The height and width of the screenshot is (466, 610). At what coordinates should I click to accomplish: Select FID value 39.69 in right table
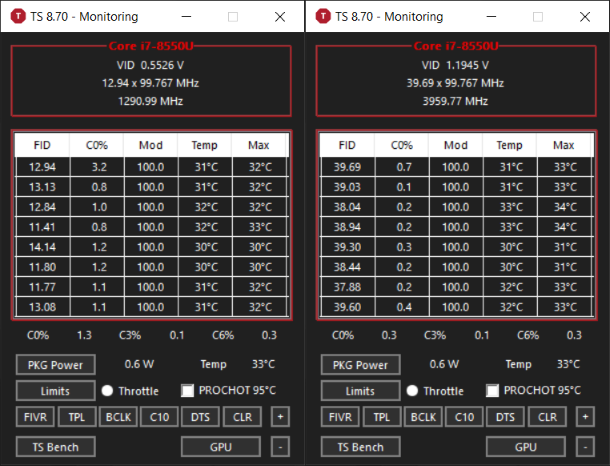coord(347,167)
